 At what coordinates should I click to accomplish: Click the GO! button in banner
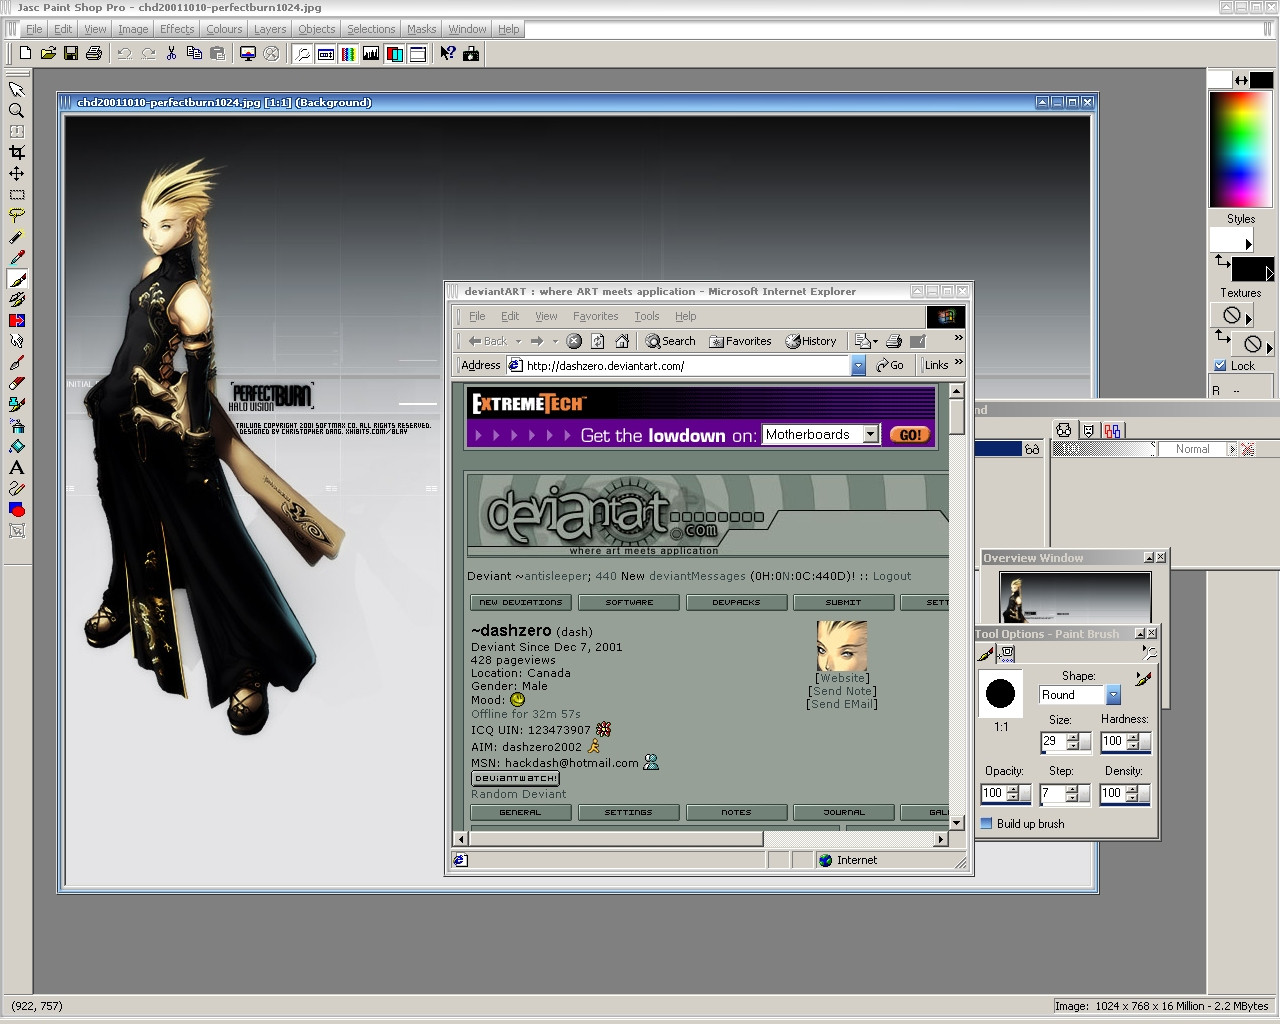pyautogui.click(x=910, y=435)
